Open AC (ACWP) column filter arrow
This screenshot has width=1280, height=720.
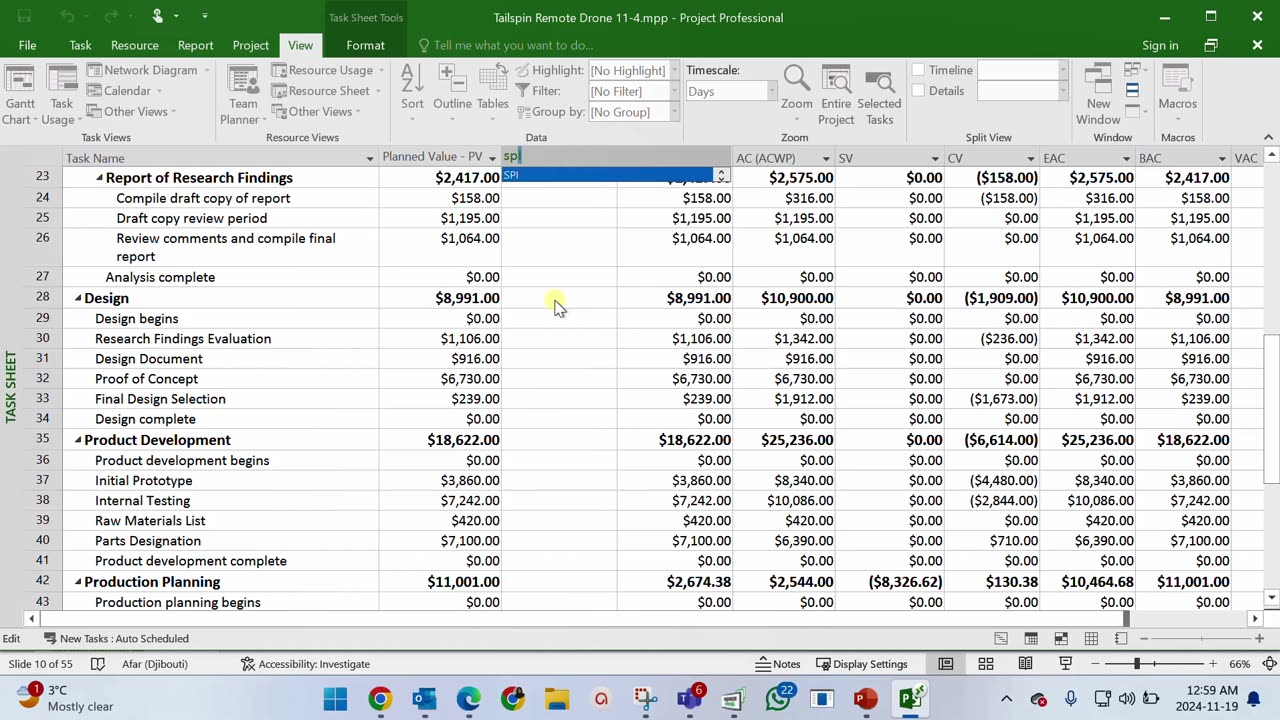[x=825, y=158]
